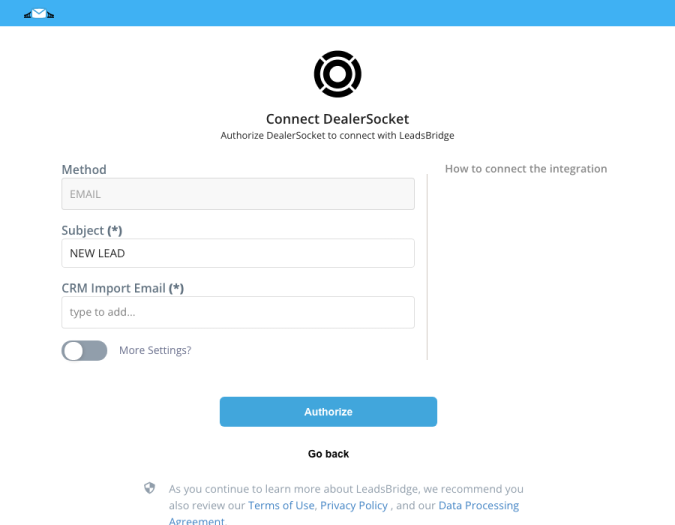This screenshot has height=525, width=675.
Task: Click the DealerSocket circular logo
Action: [x=338, y=74]
